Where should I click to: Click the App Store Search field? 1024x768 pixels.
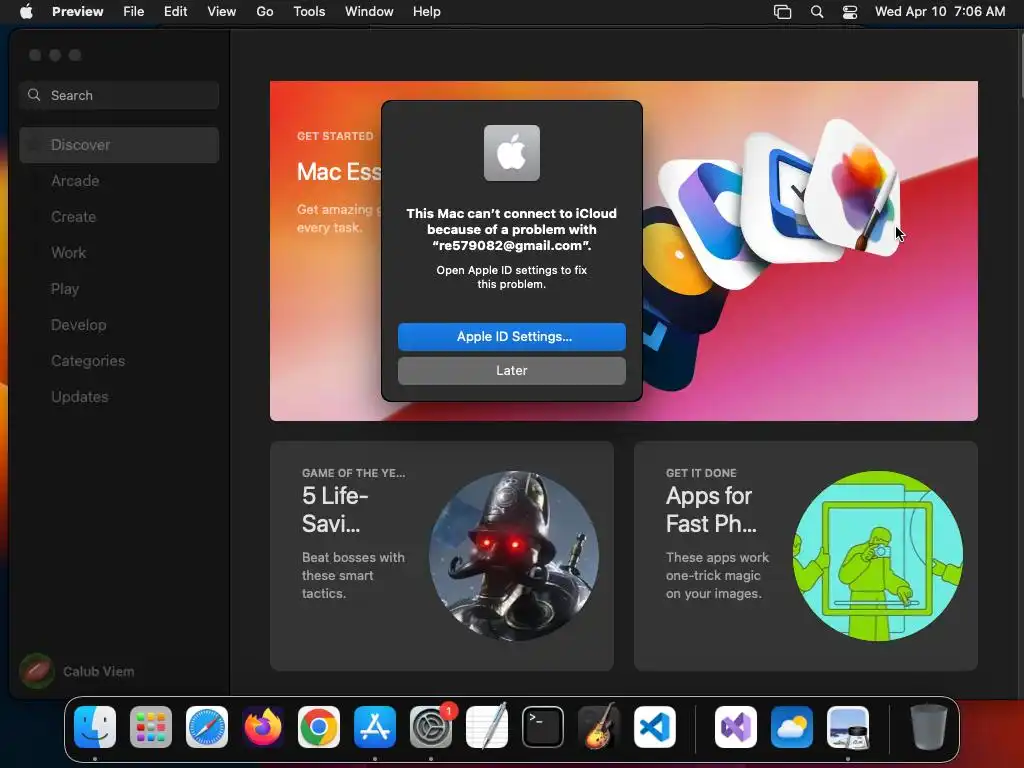point(119,95)
